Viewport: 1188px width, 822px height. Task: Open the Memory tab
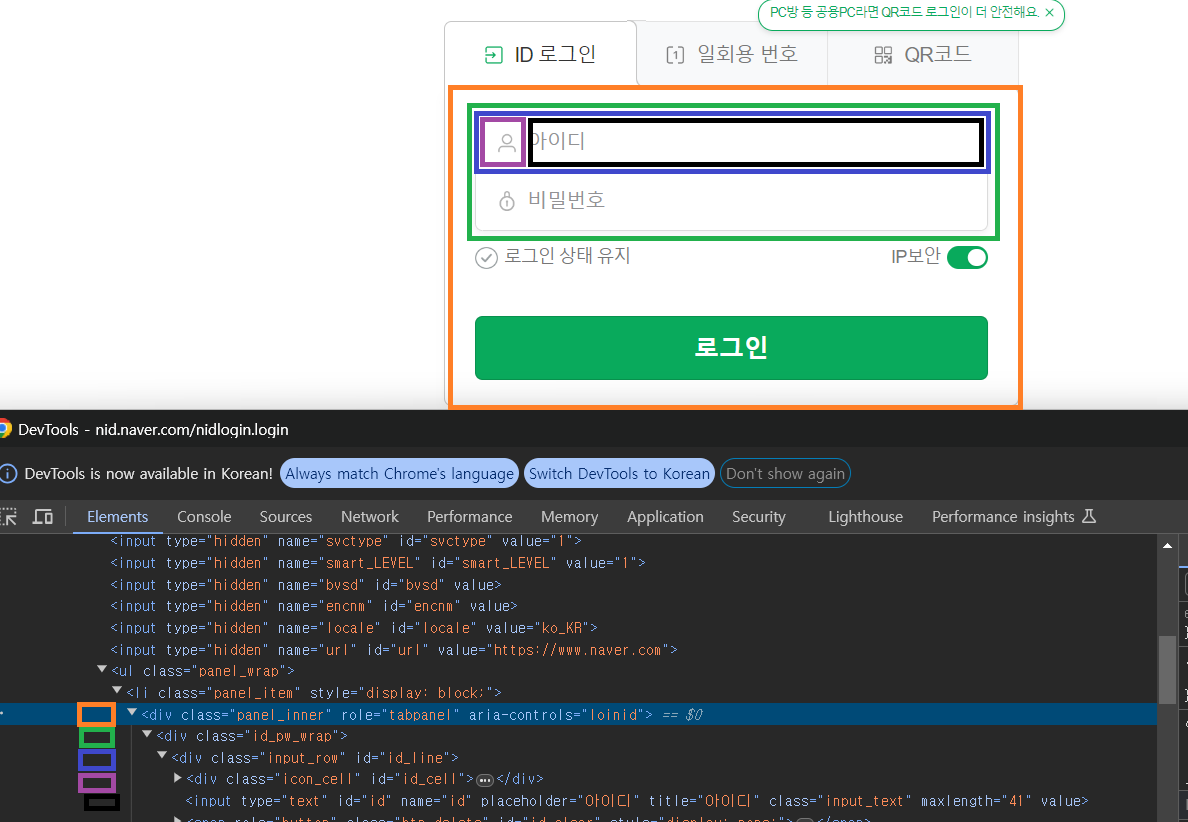tap(570, 517)
